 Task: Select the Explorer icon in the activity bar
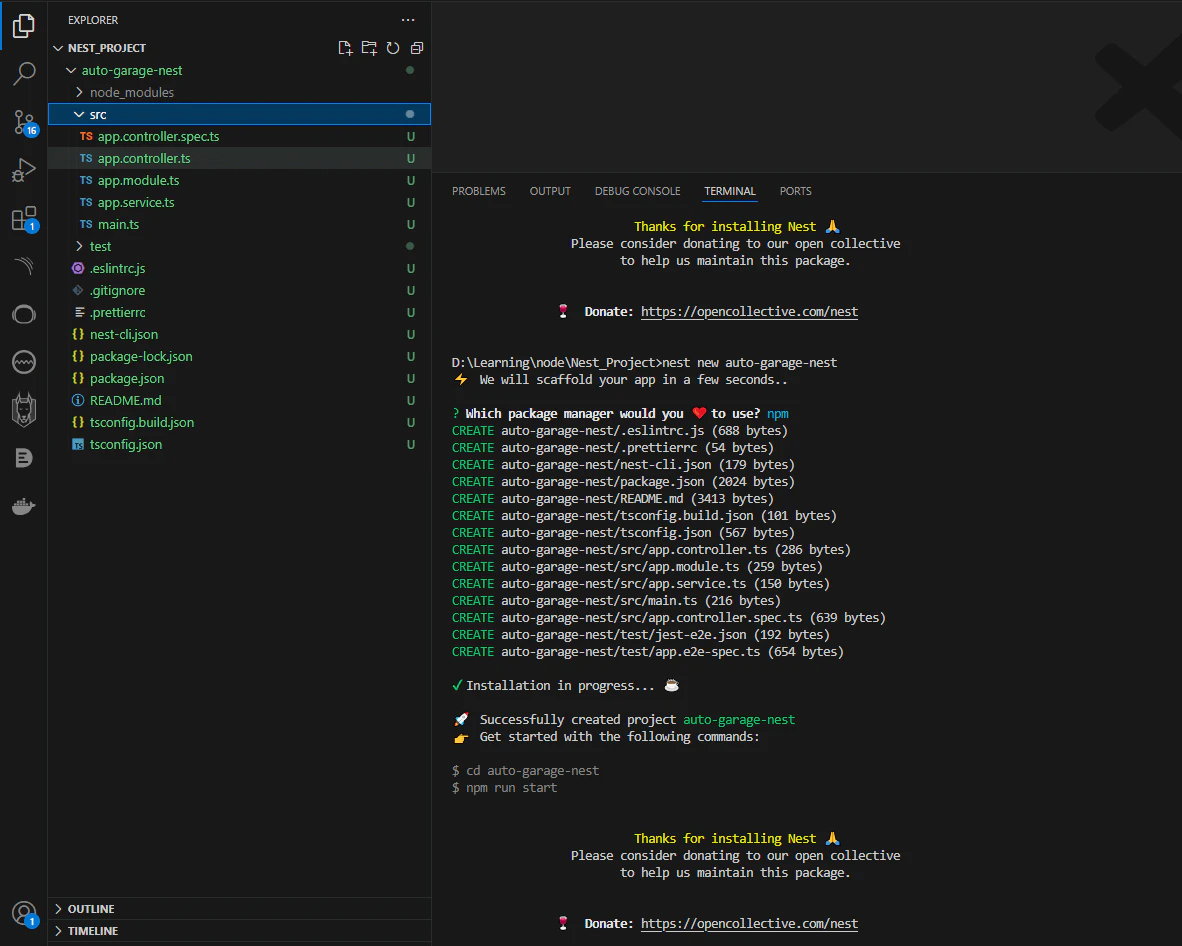pos(24,26)
